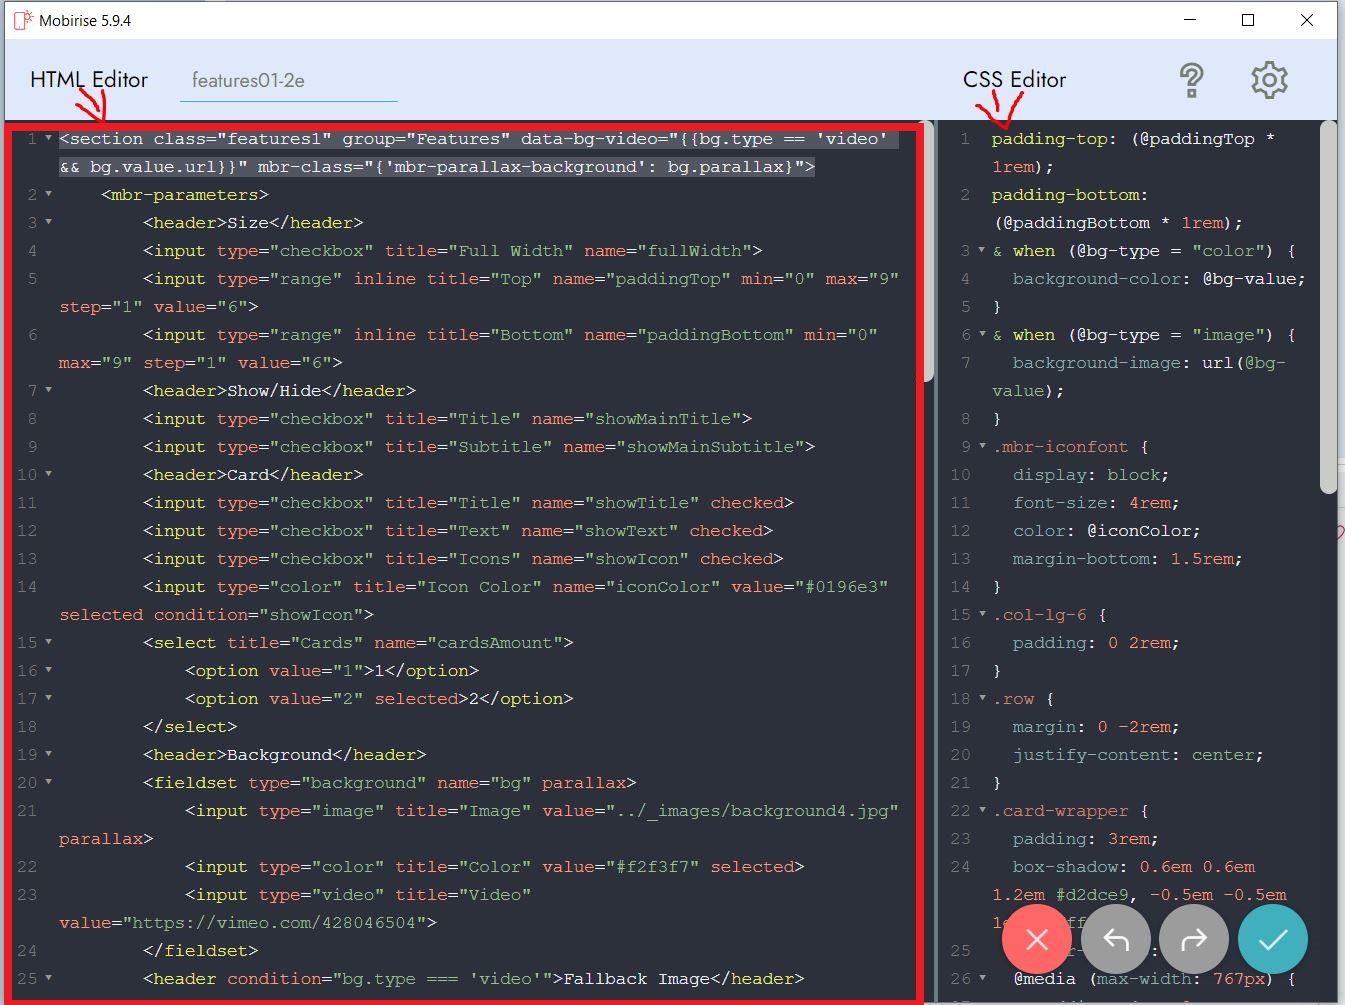Click the HTML Editor heading

point(89,80)
